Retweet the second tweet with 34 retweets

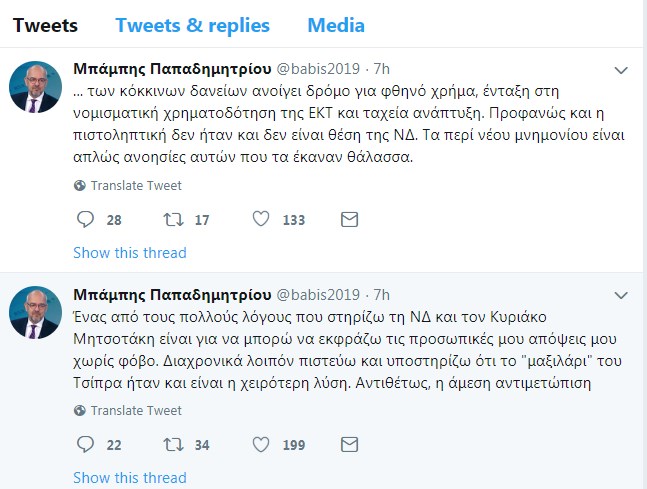173,445
